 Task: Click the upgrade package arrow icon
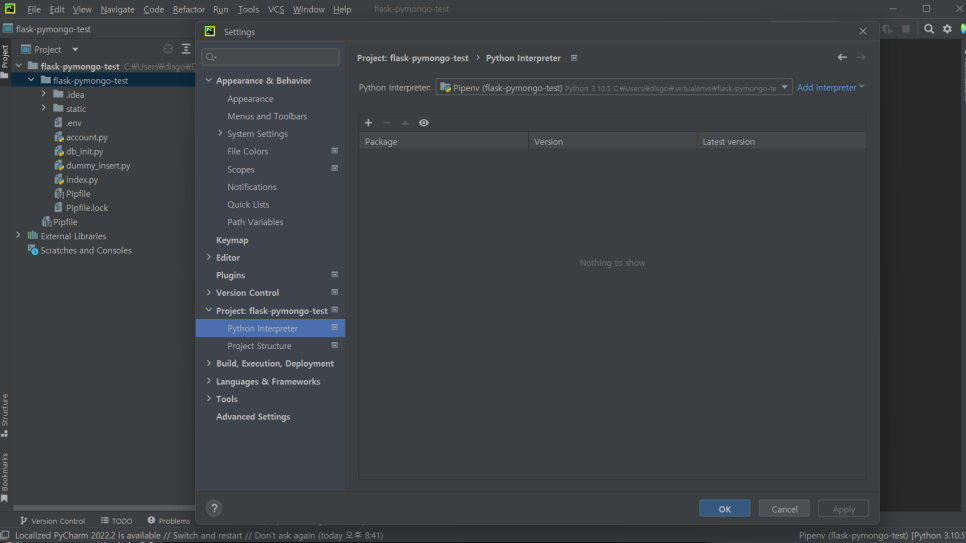pyautogui.click(x=405, y=123)
